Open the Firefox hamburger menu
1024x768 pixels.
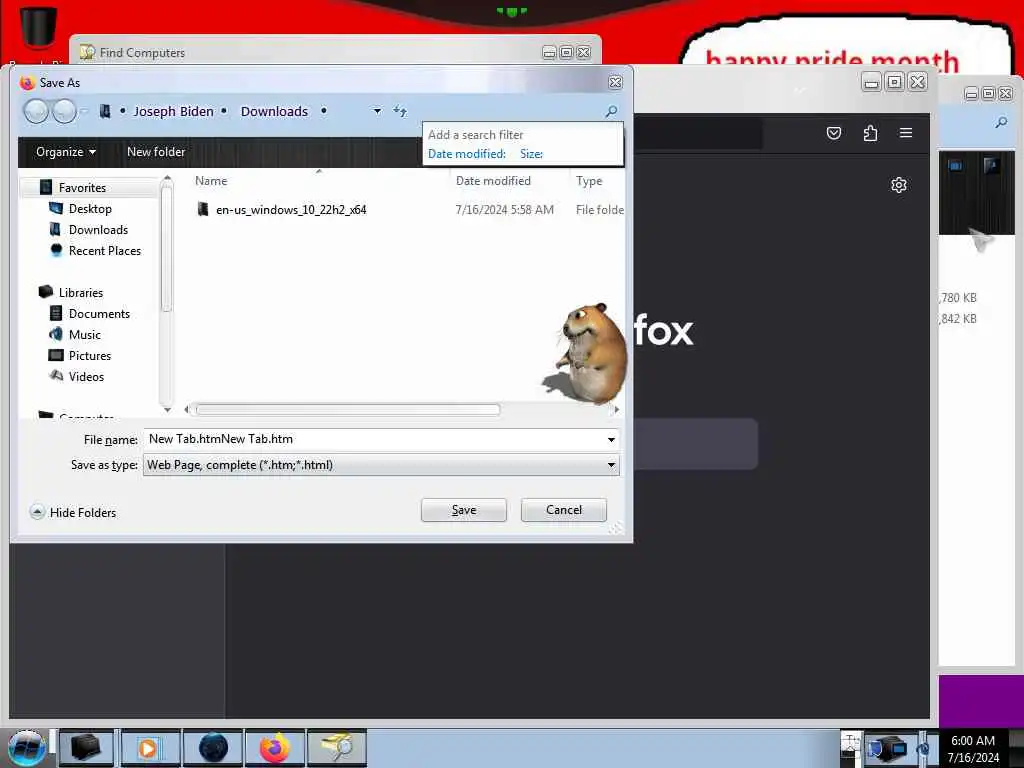point(906,133)
